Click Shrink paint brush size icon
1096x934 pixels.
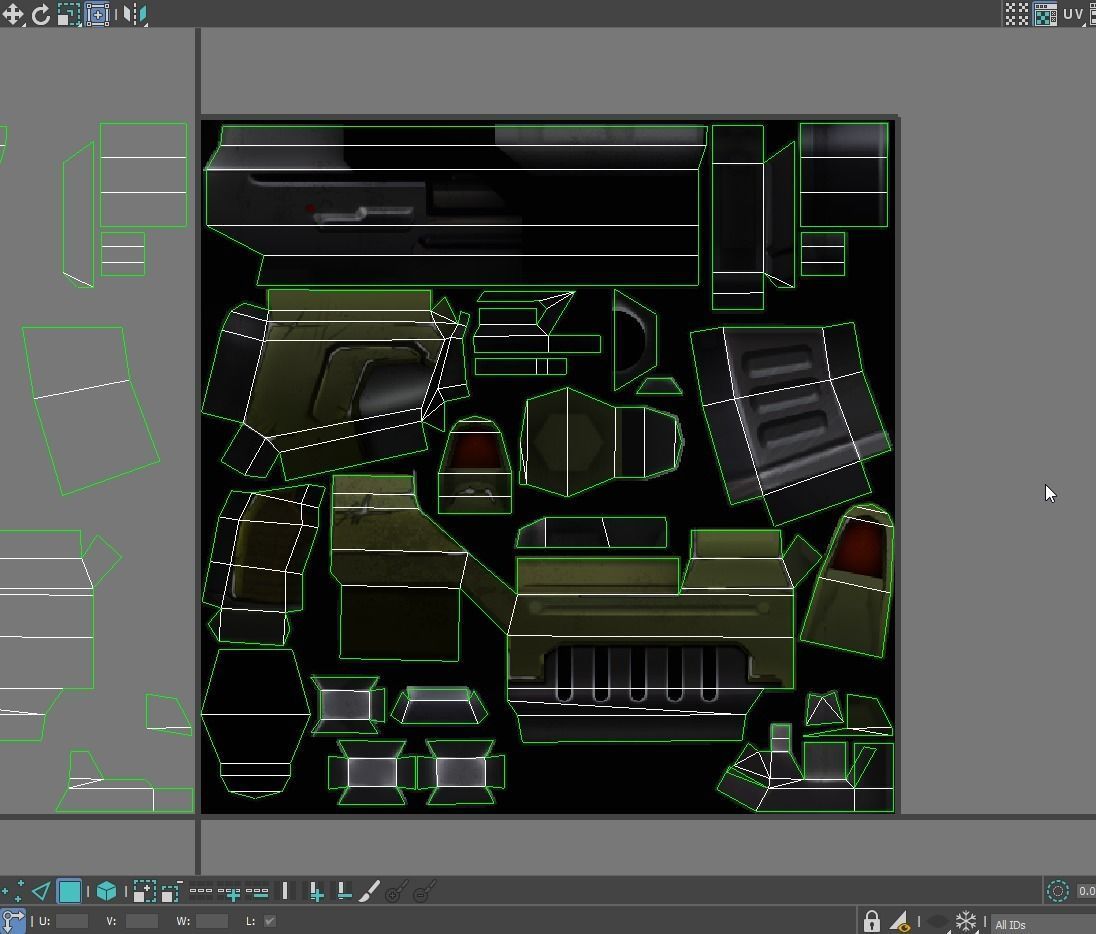[x=424, y=891]
